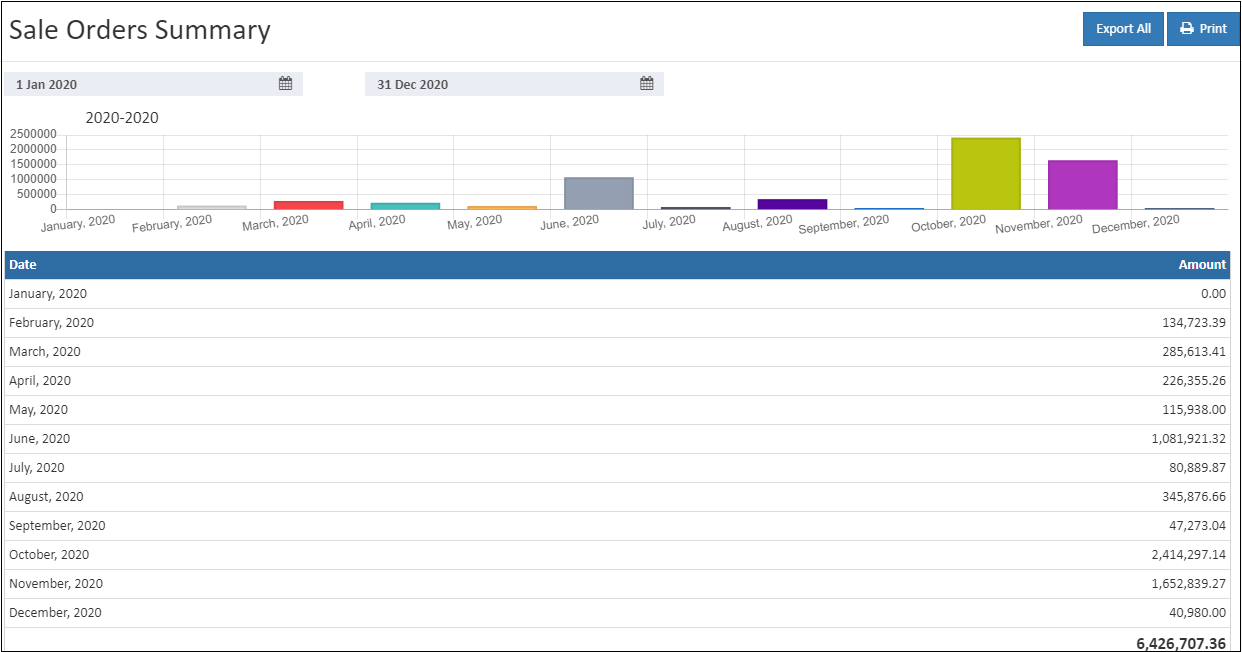Screen dimensions: 1242x652
Task: Click the June, 2020 chart axis label
Action: (570, 222)
